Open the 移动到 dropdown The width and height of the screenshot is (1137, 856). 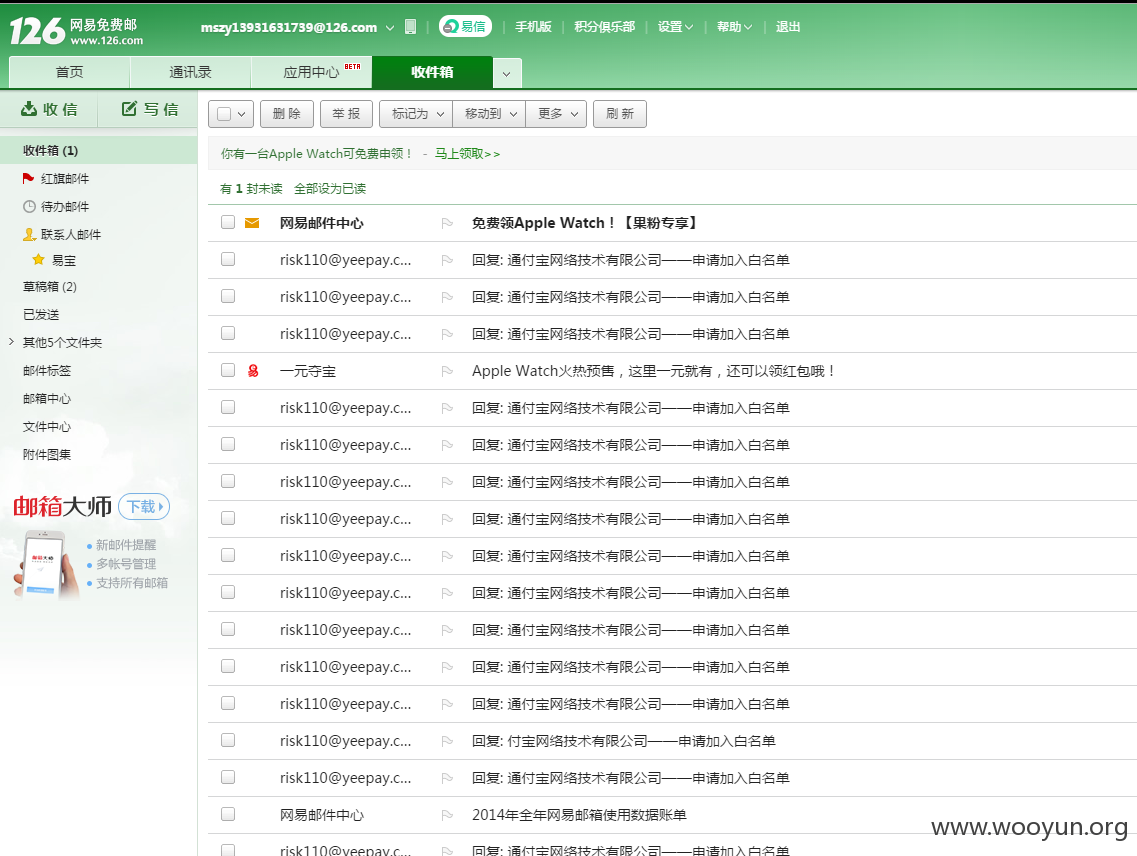pos(489,114)
